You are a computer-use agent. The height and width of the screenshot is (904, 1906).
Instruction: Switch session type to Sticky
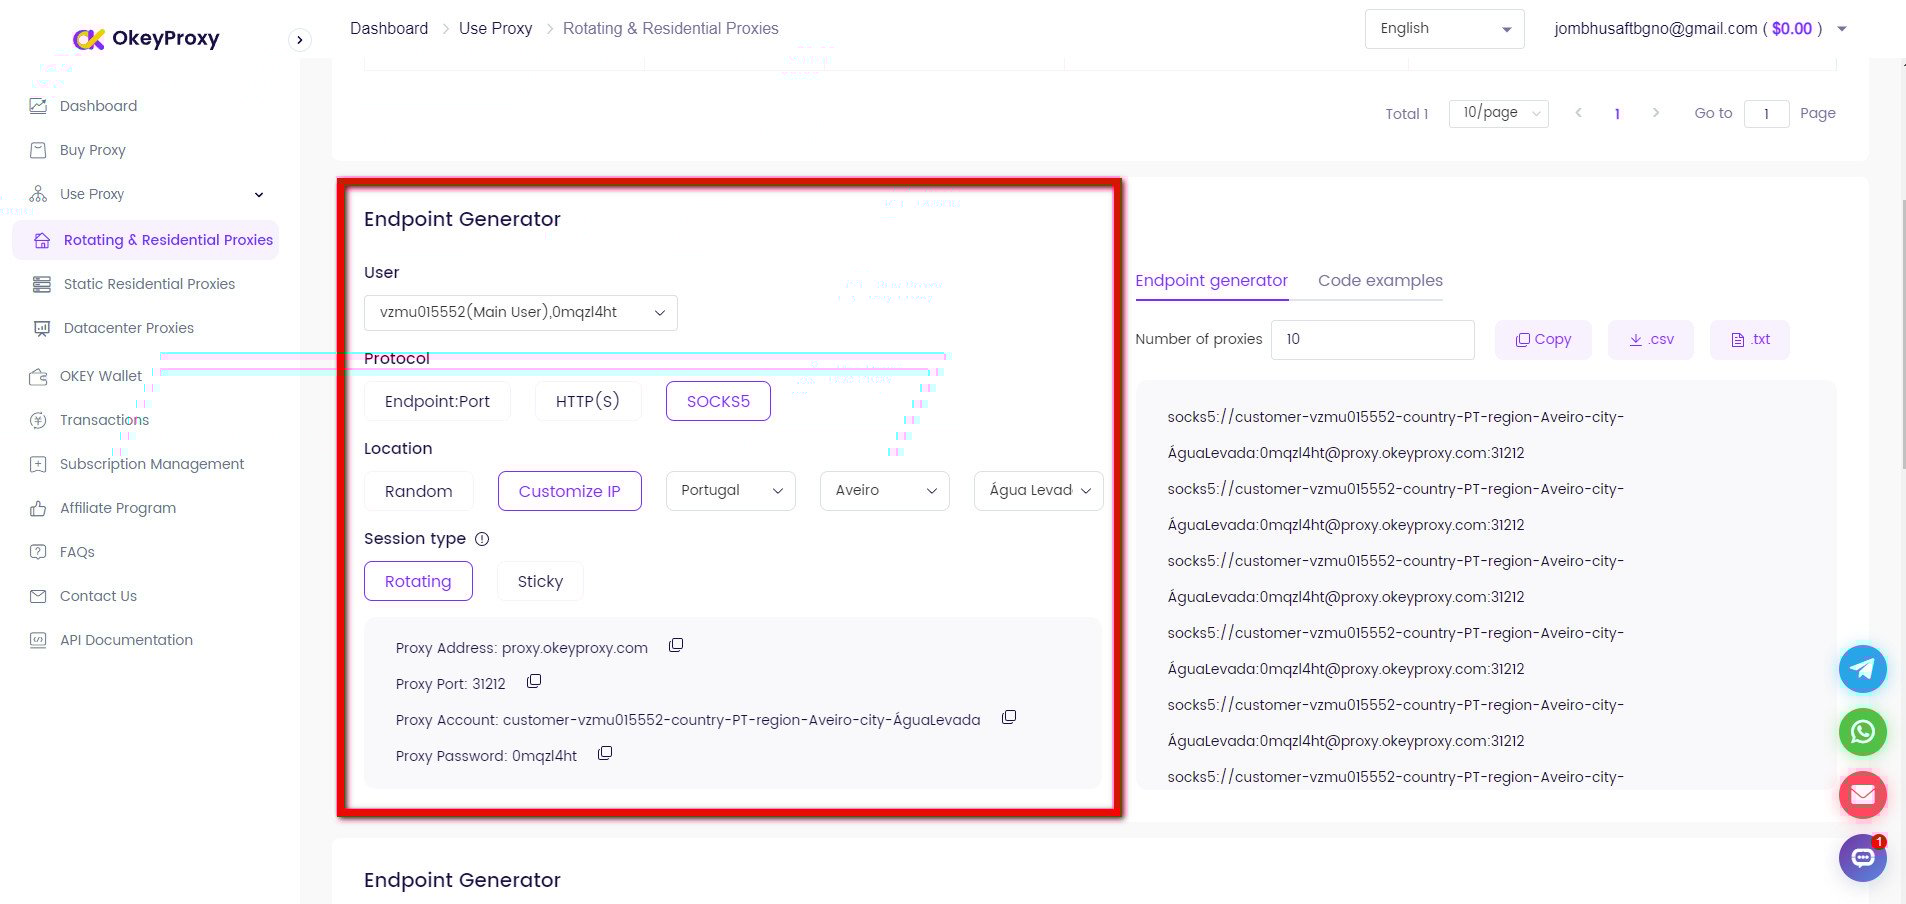(540, 581)
